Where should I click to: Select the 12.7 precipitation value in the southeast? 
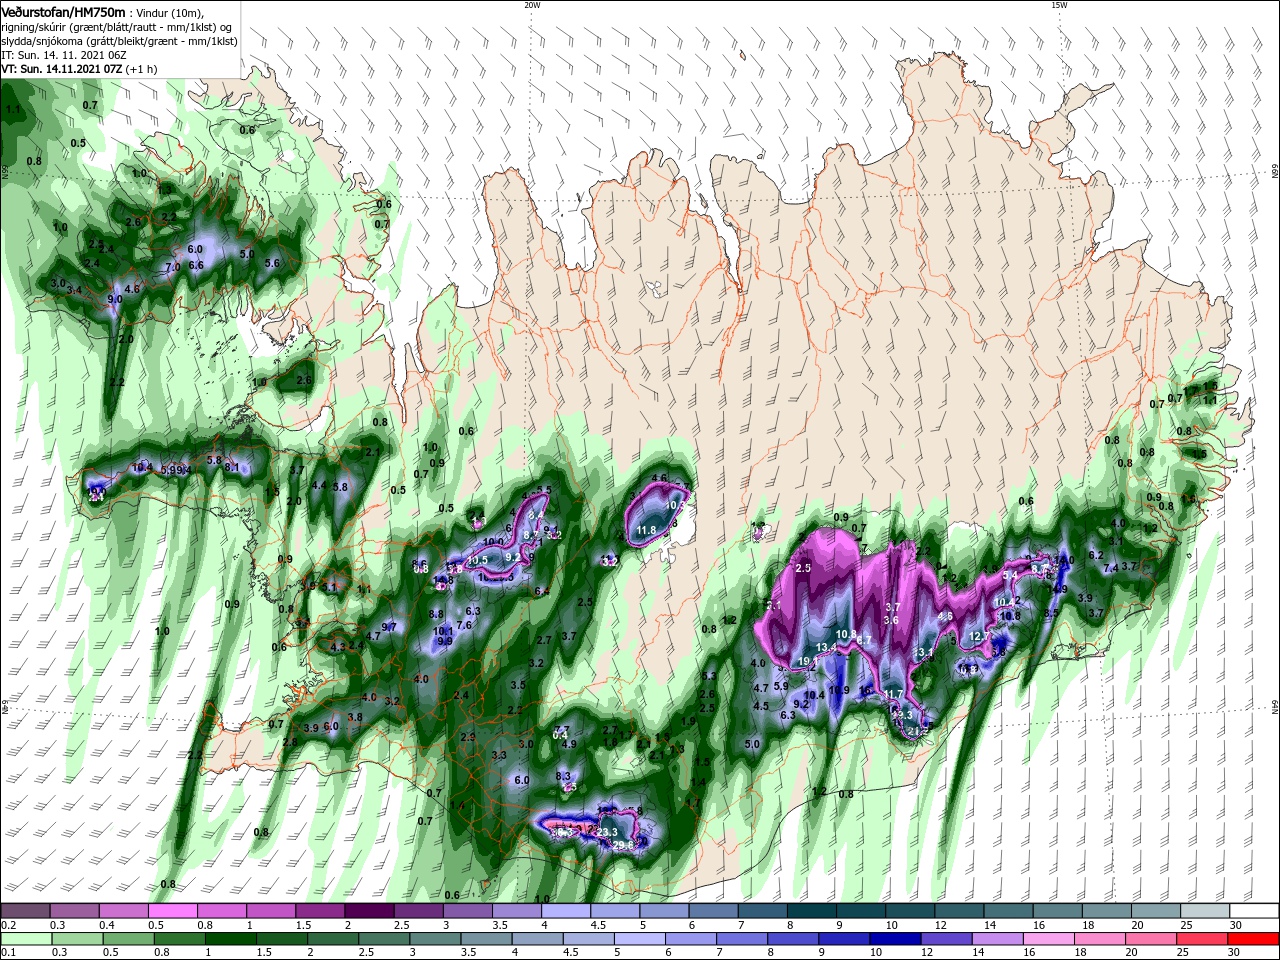[980, 636]
